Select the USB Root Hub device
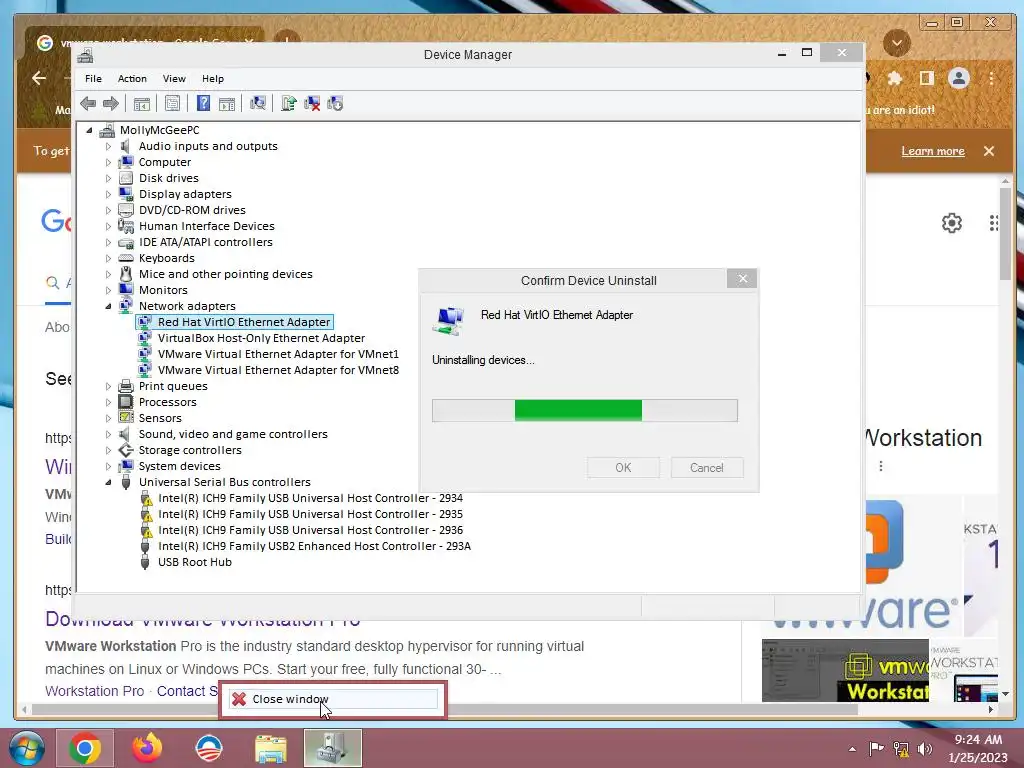1024x768 pixels. point(195,562)
